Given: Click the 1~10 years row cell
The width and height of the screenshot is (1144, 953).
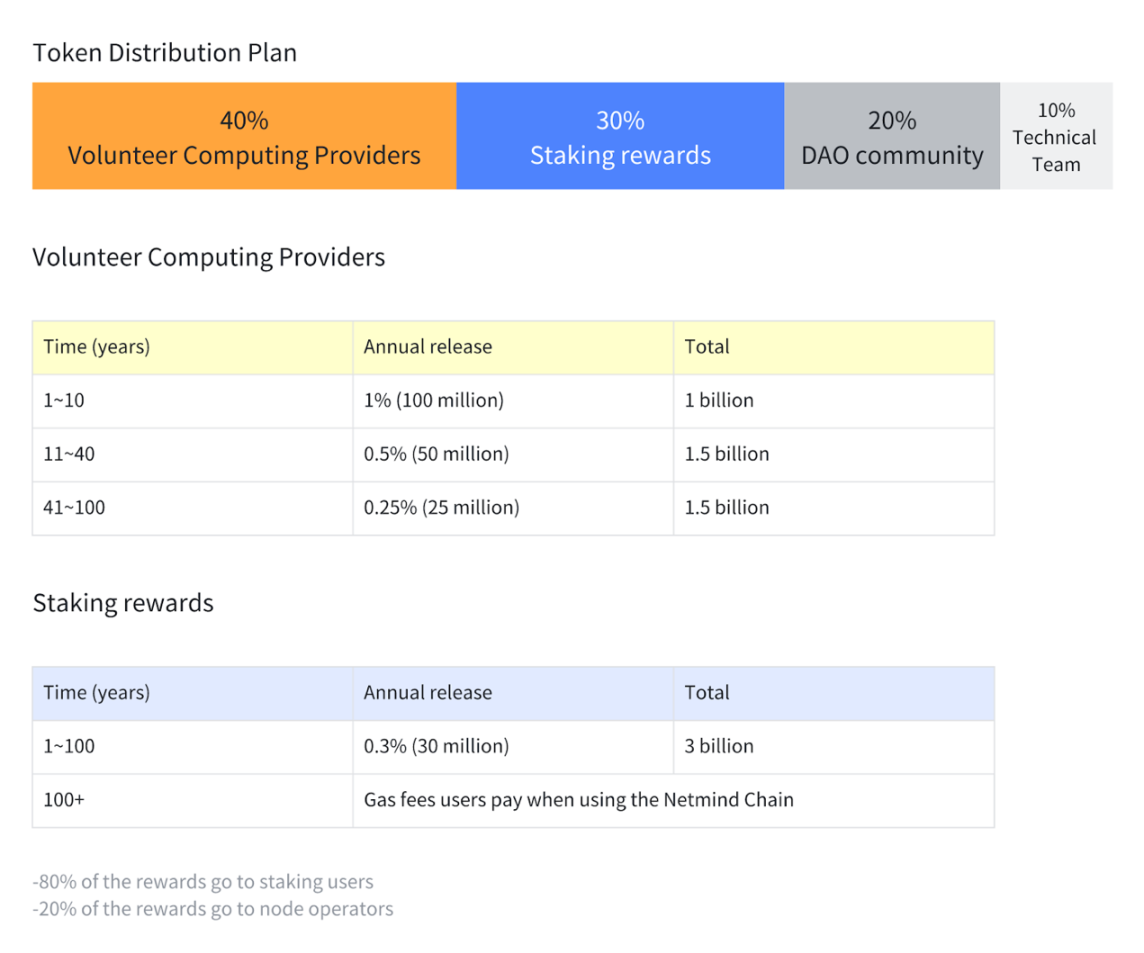Looking at the screenshot, I should tap(193, 401).
